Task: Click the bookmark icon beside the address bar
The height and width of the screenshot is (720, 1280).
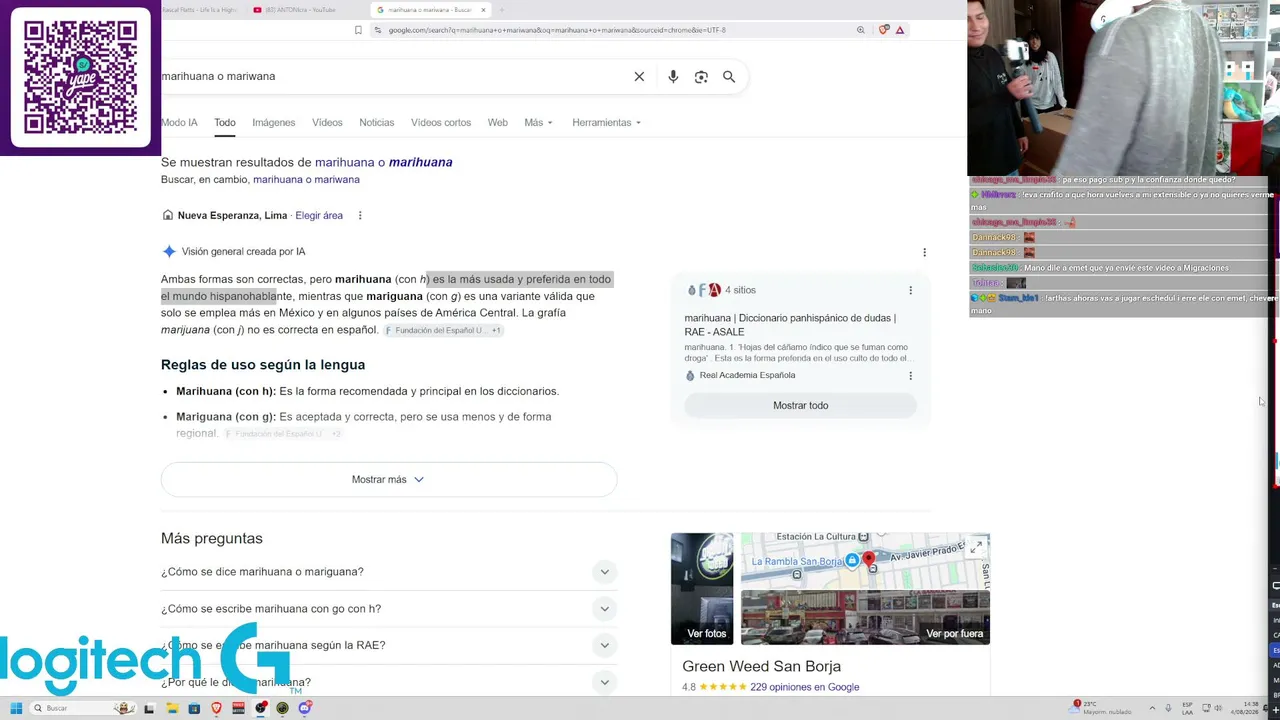Action: [358, 30]
